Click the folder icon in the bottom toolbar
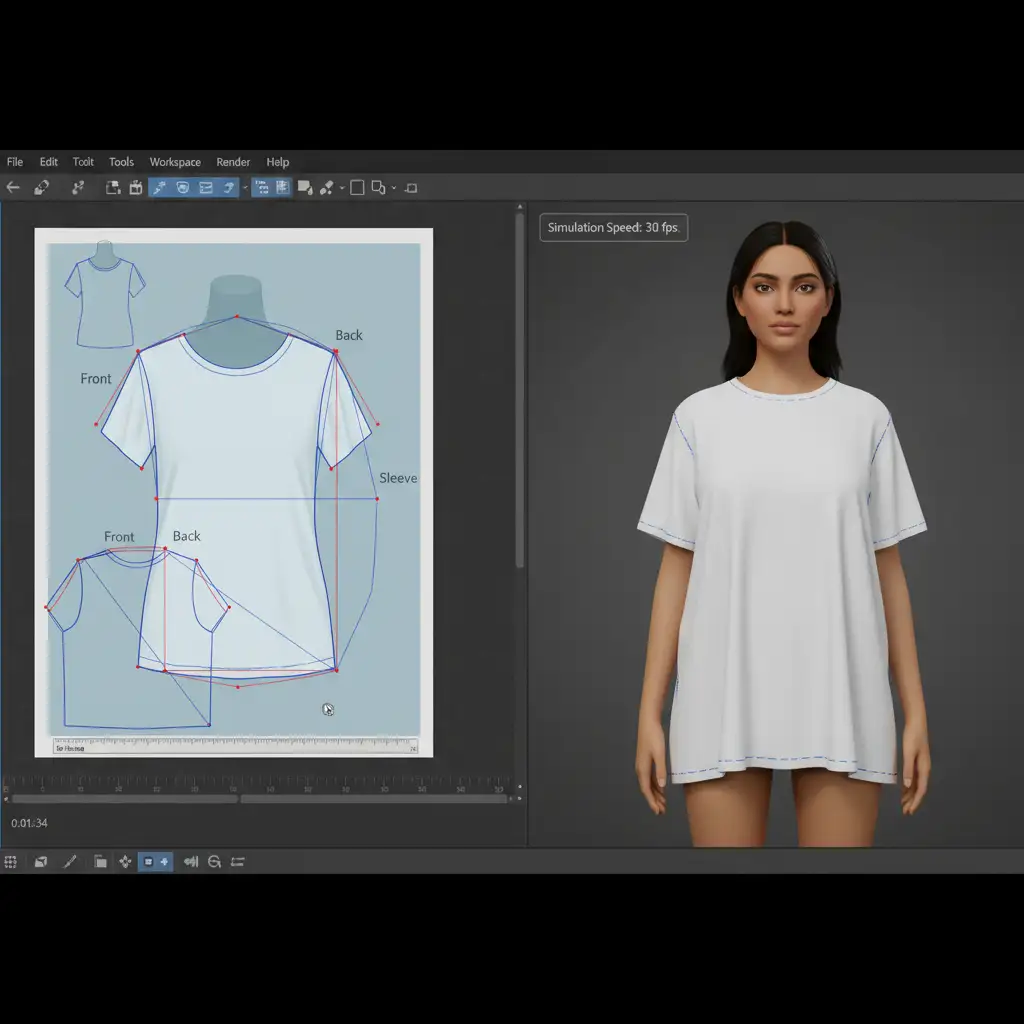The height and width of the screenshot is (1024, 1024). tap(99, 861)
